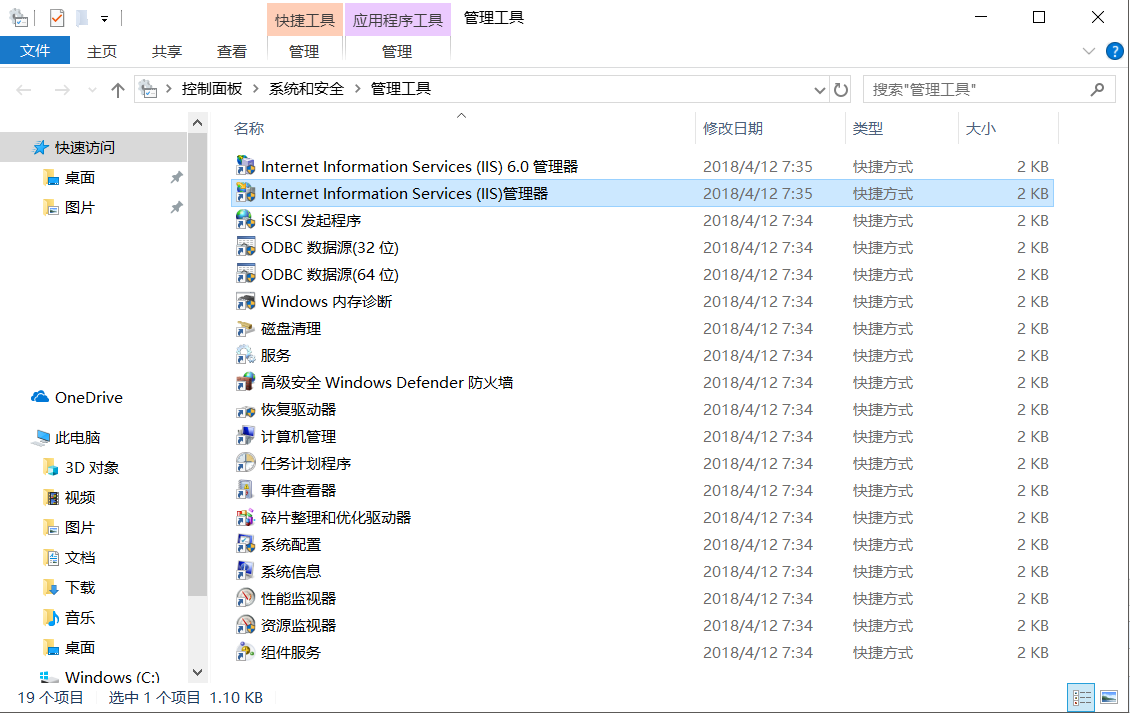The height and width of the screenshot is (713, 1130).
Task: Open the address bar history dropdown
Action: coord(819,90)
